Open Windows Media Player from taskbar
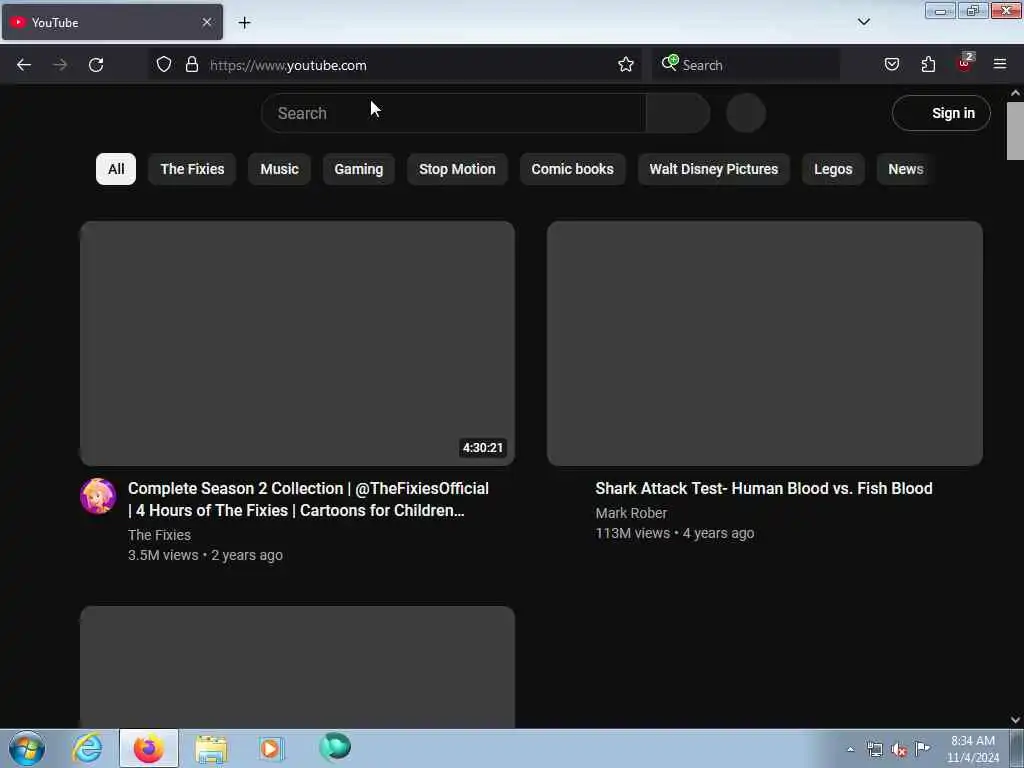 [271, 748]
